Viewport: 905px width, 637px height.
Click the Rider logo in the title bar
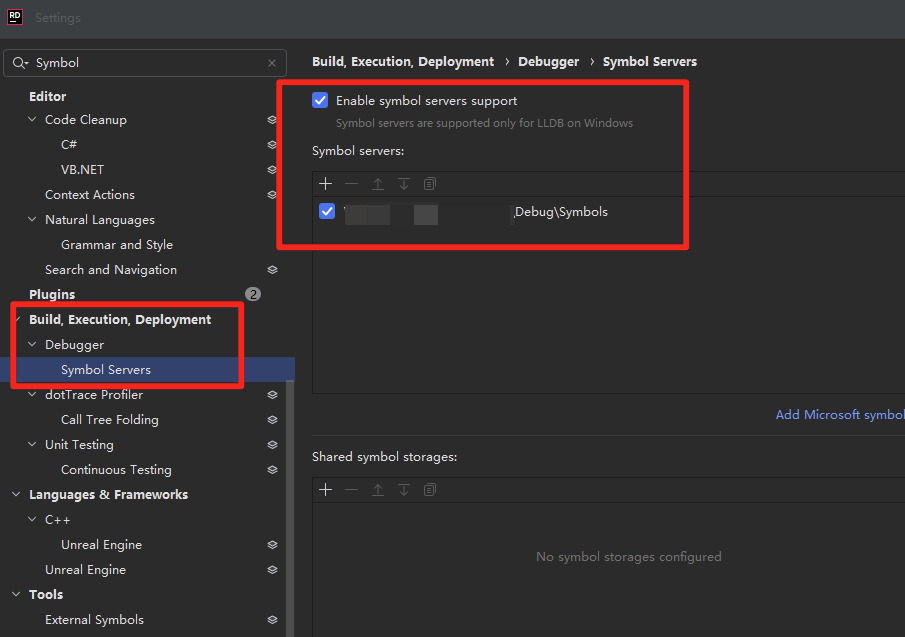[x=15, y=18]
